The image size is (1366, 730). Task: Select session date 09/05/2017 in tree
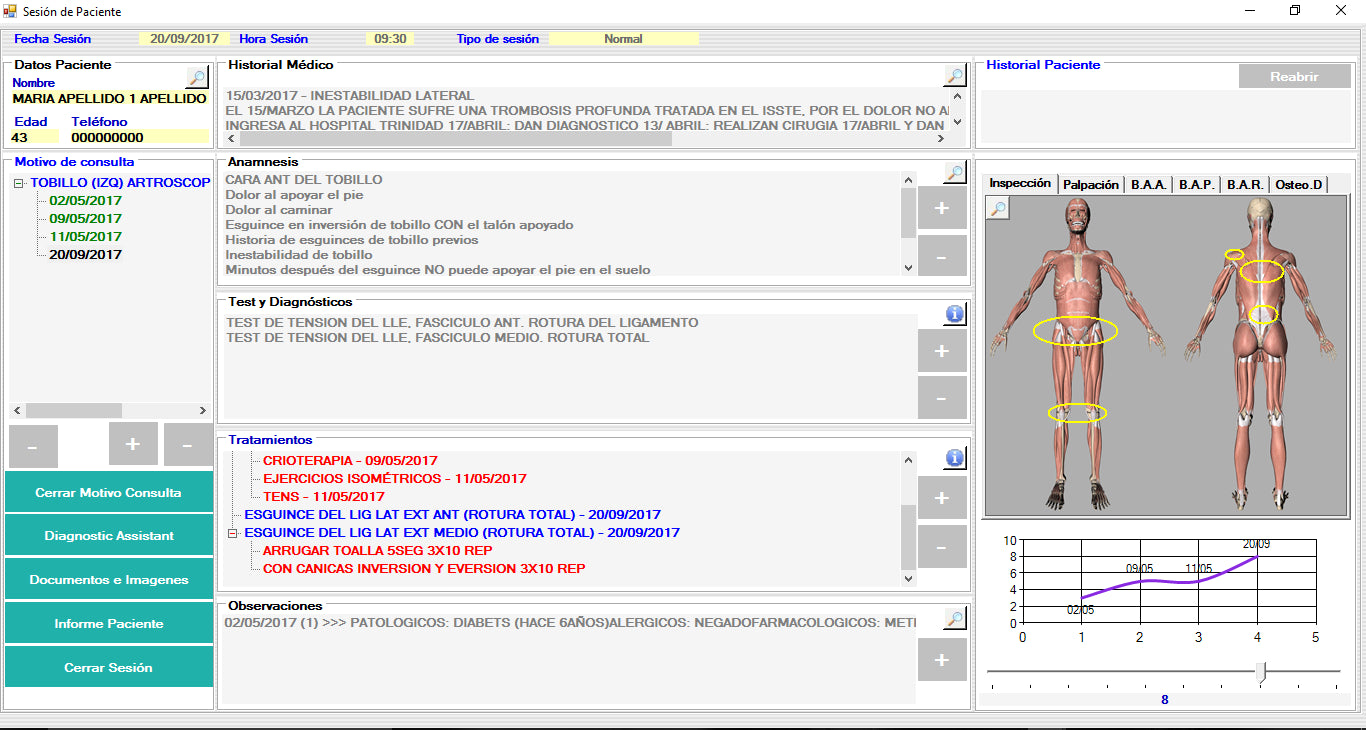pos(85,218)
